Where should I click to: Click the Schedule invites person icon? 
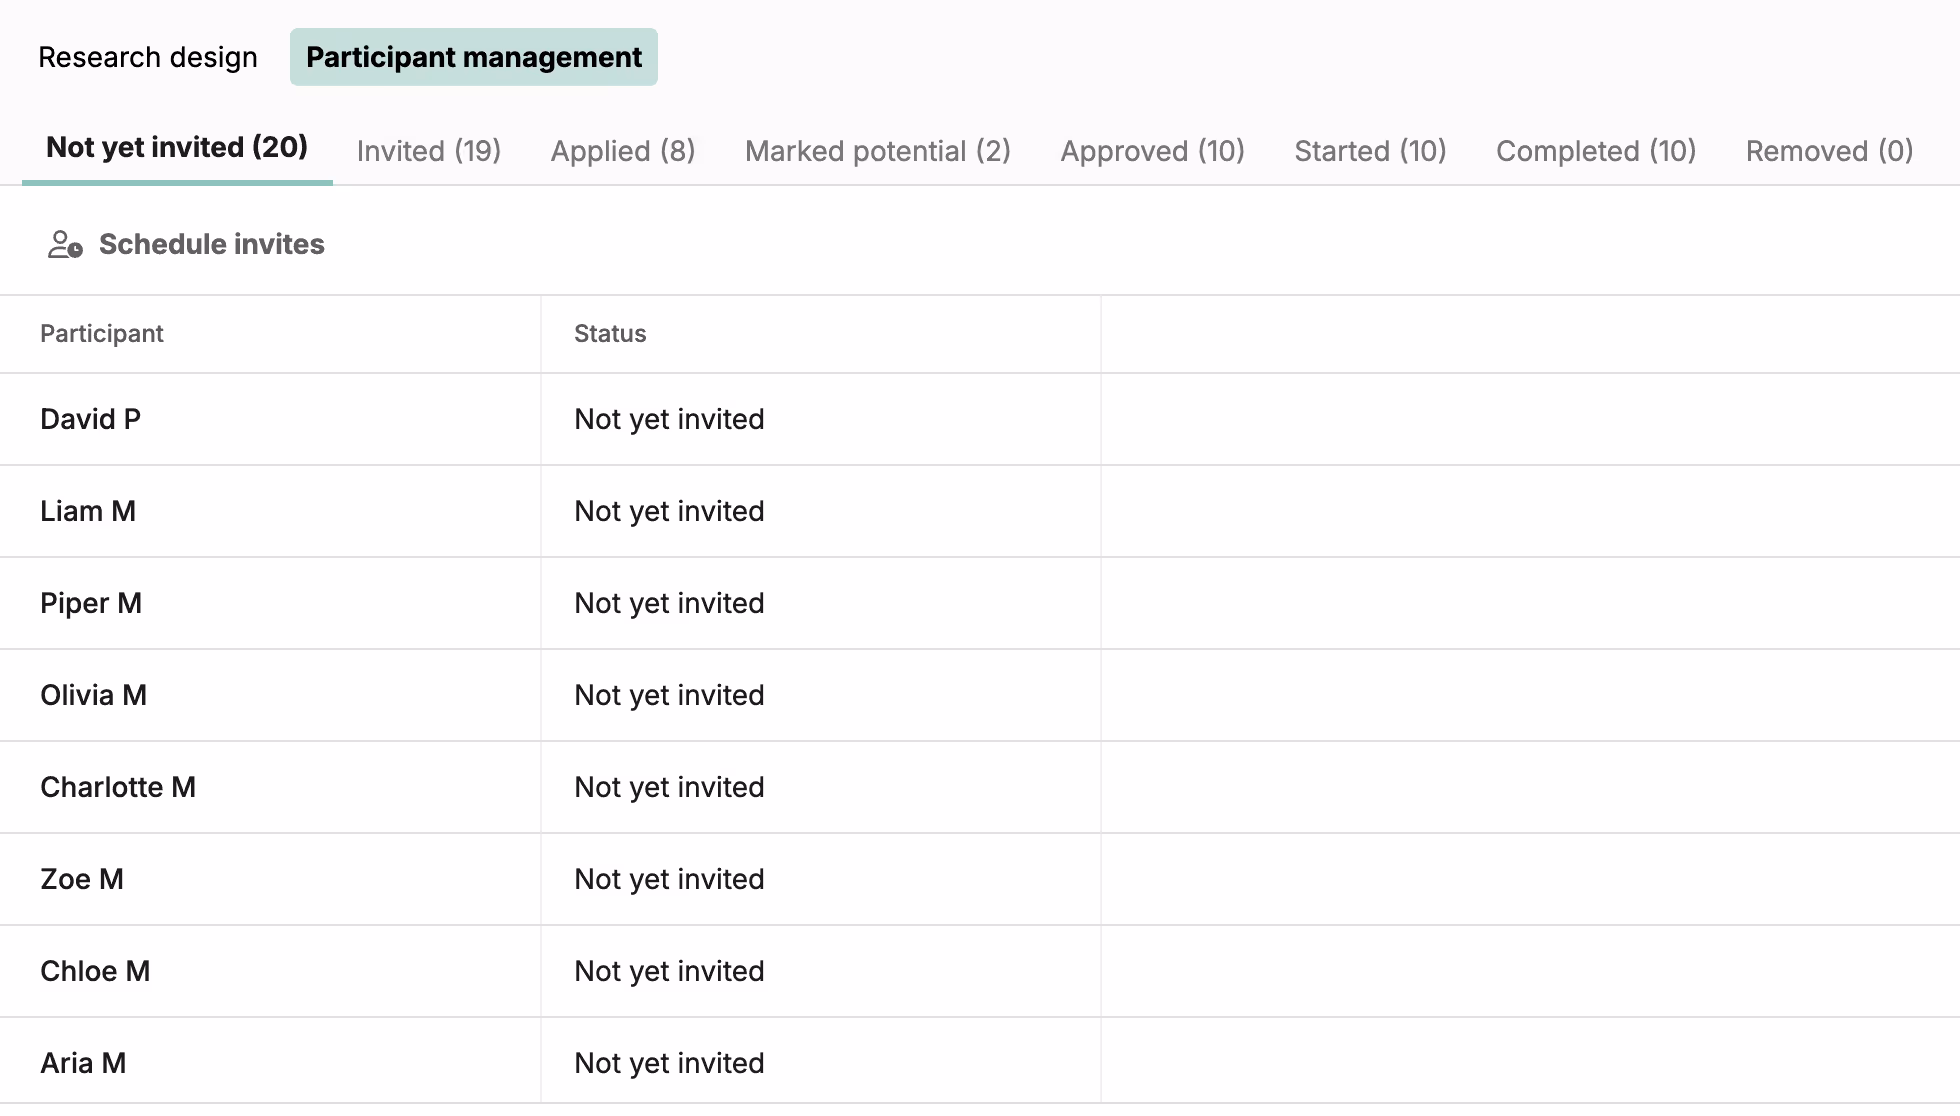coord(65,245)
